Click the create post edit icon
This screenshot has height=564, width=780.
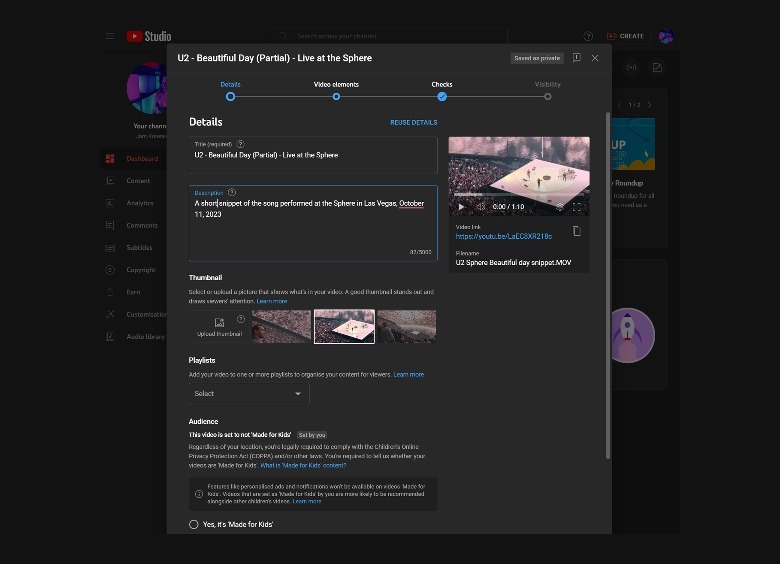657,68
